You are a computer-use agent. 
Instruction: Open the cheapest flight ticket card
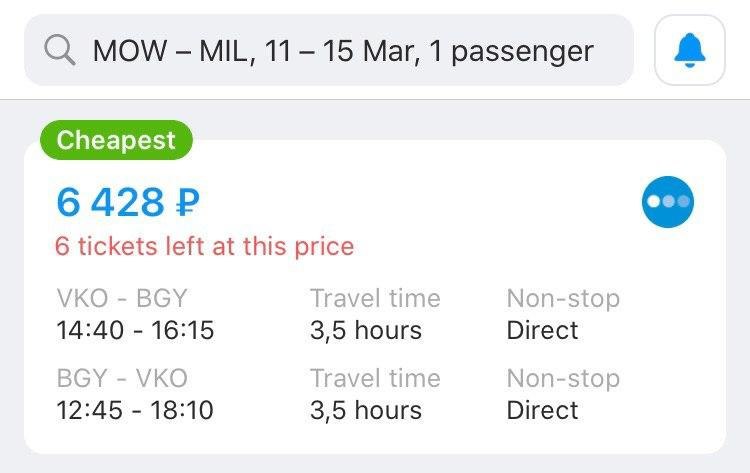[x=375, y=297]
